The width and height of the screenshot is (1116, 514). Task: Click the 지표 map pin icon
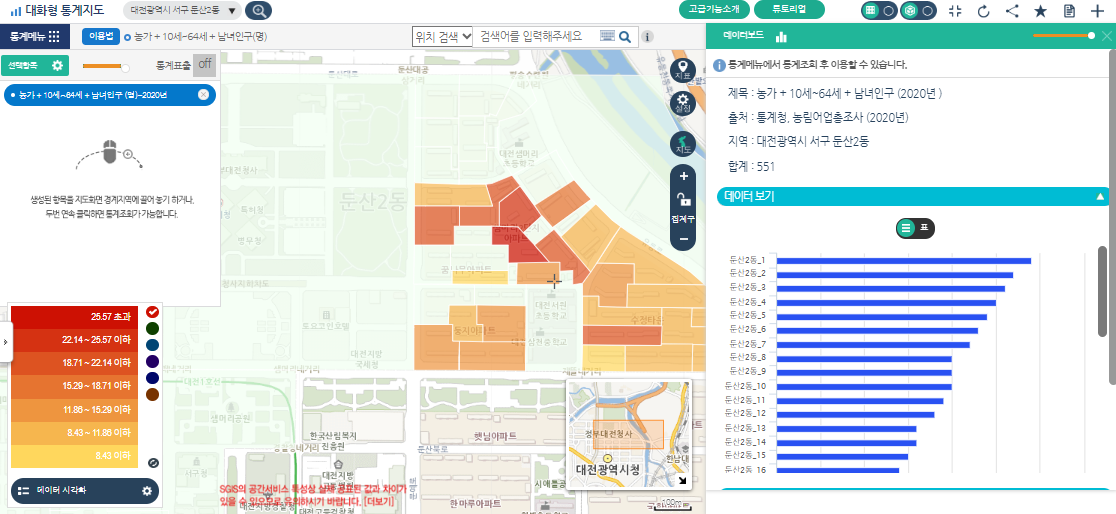[x=683, y=70]
